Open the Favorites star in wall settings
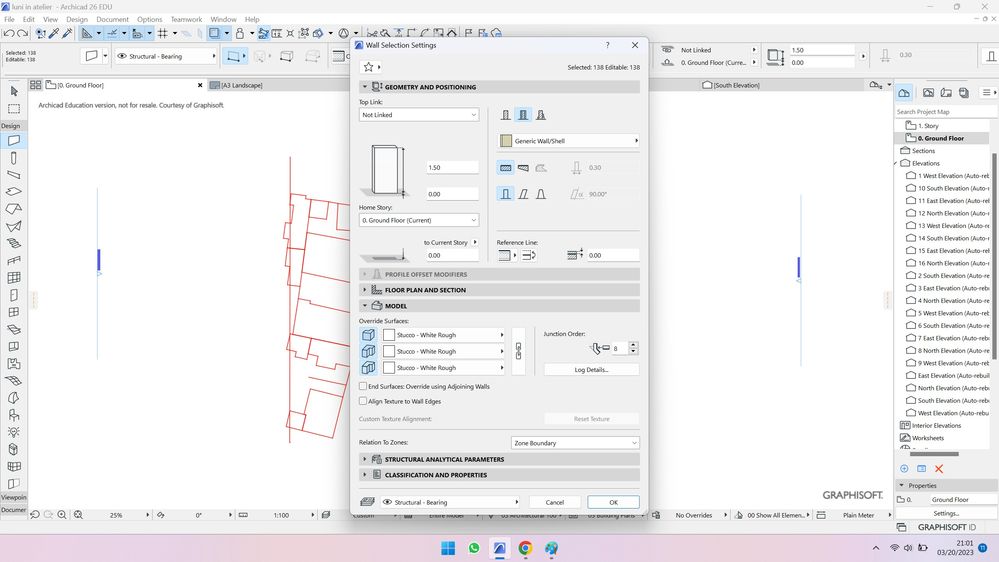This screenshot has height=562, width=999. pyautogui.click(x=369, y=67)
